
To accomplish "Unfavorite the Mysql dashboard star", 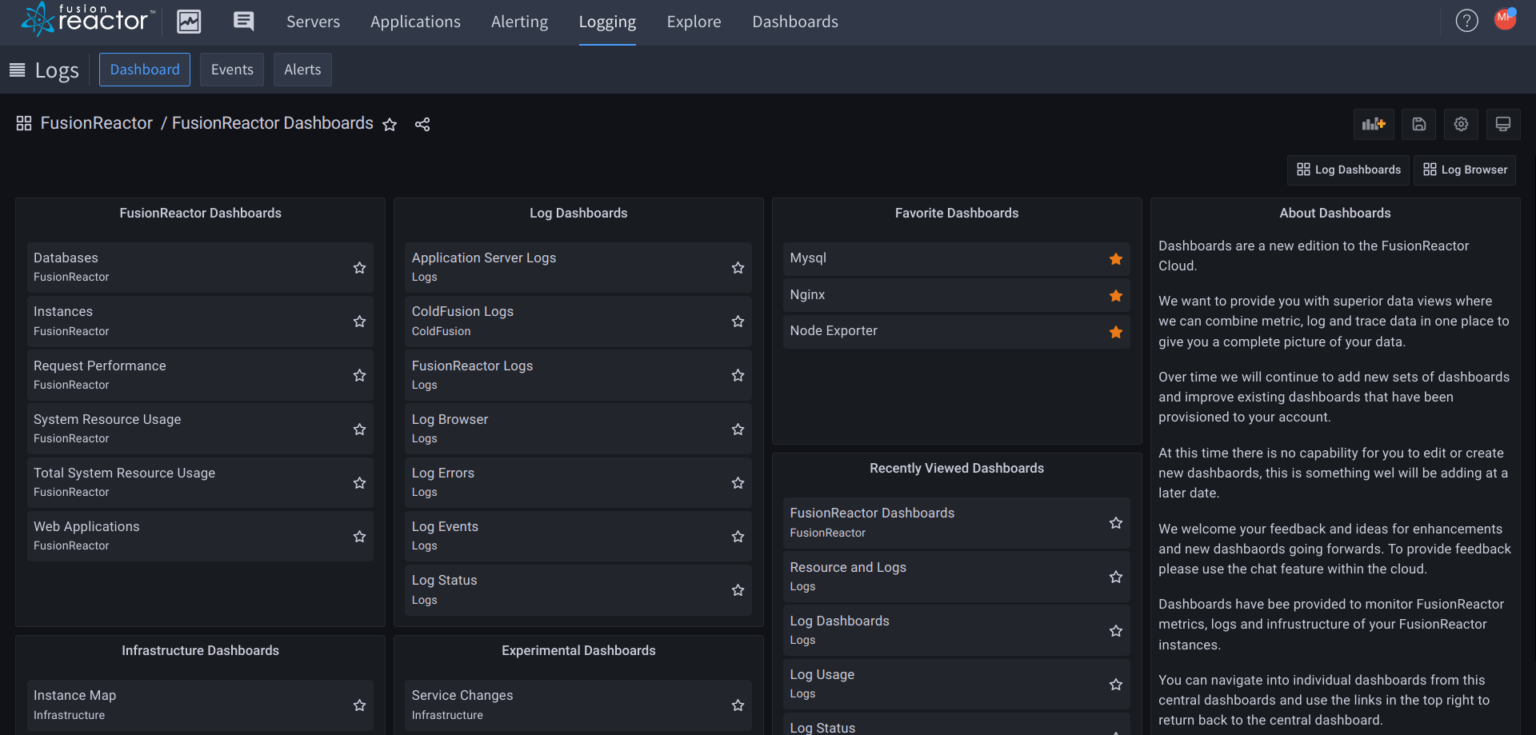I will pyautogui.click(x=1115, y=258).
